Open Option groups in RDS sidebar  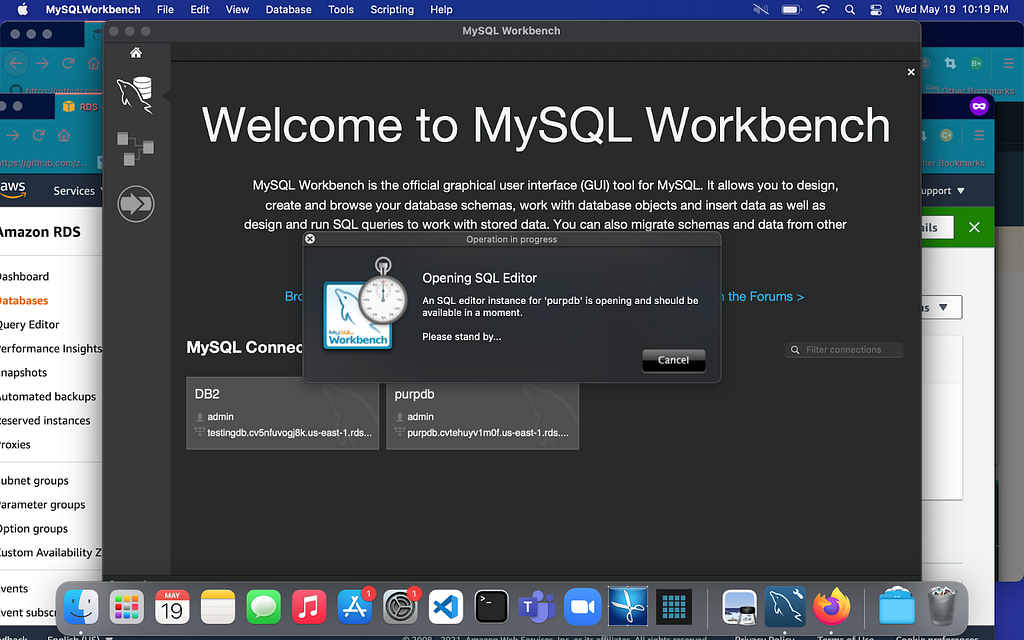(34, 529)
